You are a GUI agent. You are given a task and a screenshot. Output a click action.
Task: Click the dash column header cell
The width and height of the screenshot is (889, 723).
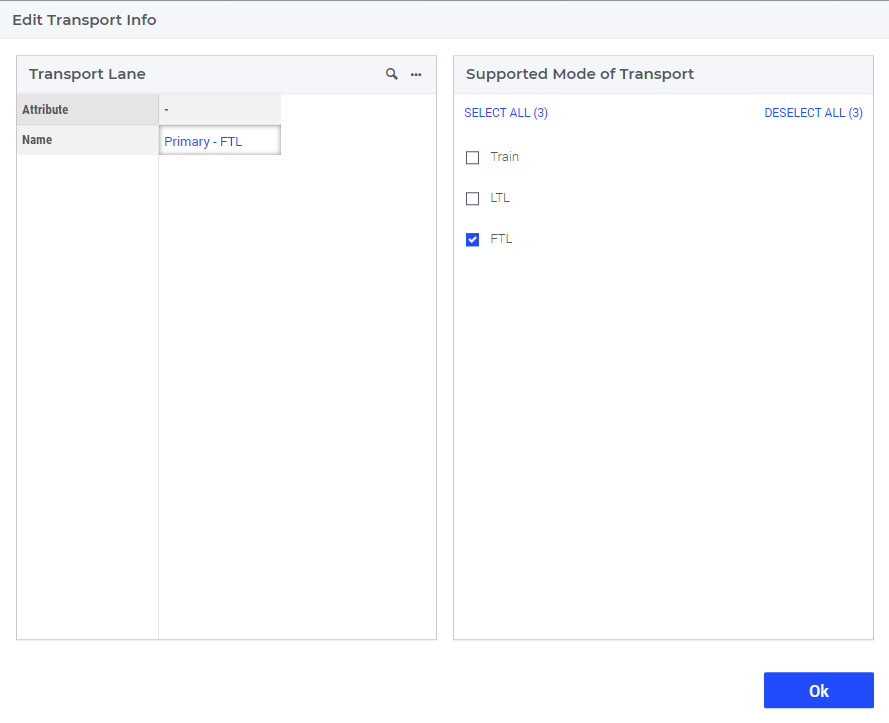(x=220, y=109)
